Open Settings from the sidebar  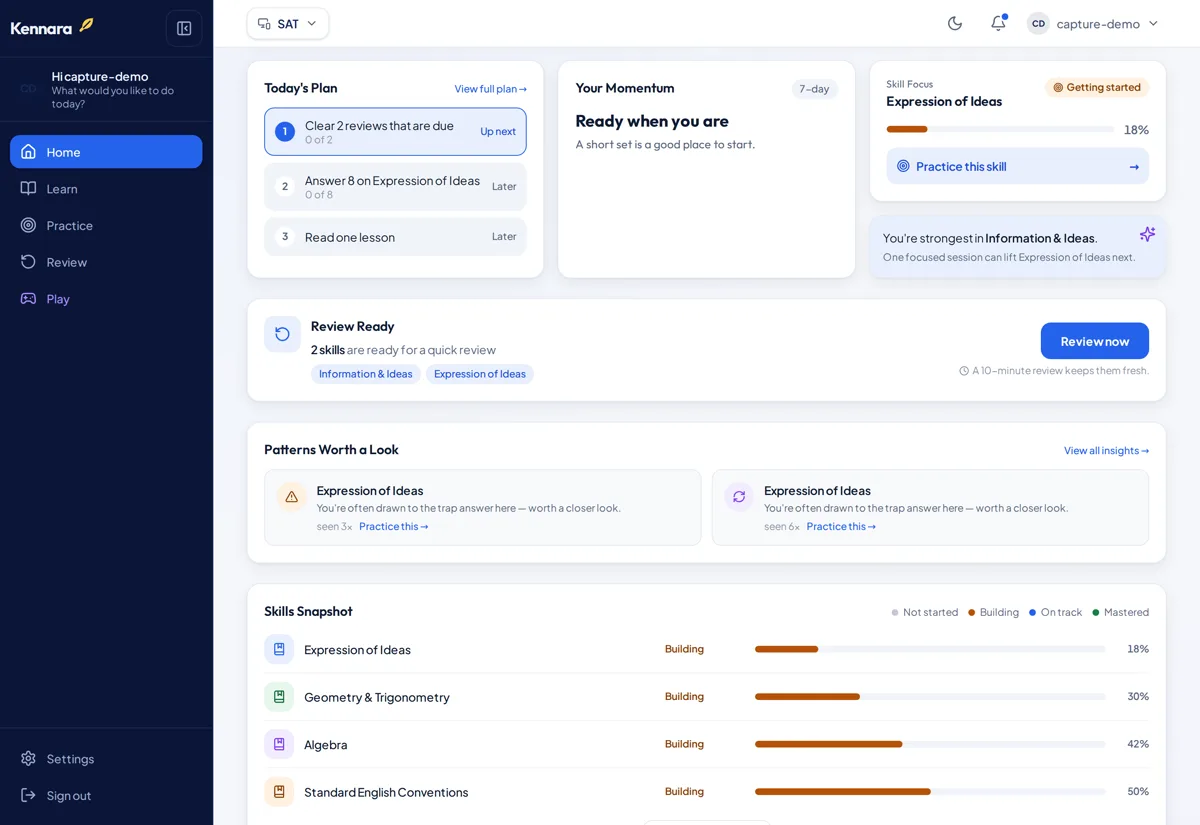106,759
